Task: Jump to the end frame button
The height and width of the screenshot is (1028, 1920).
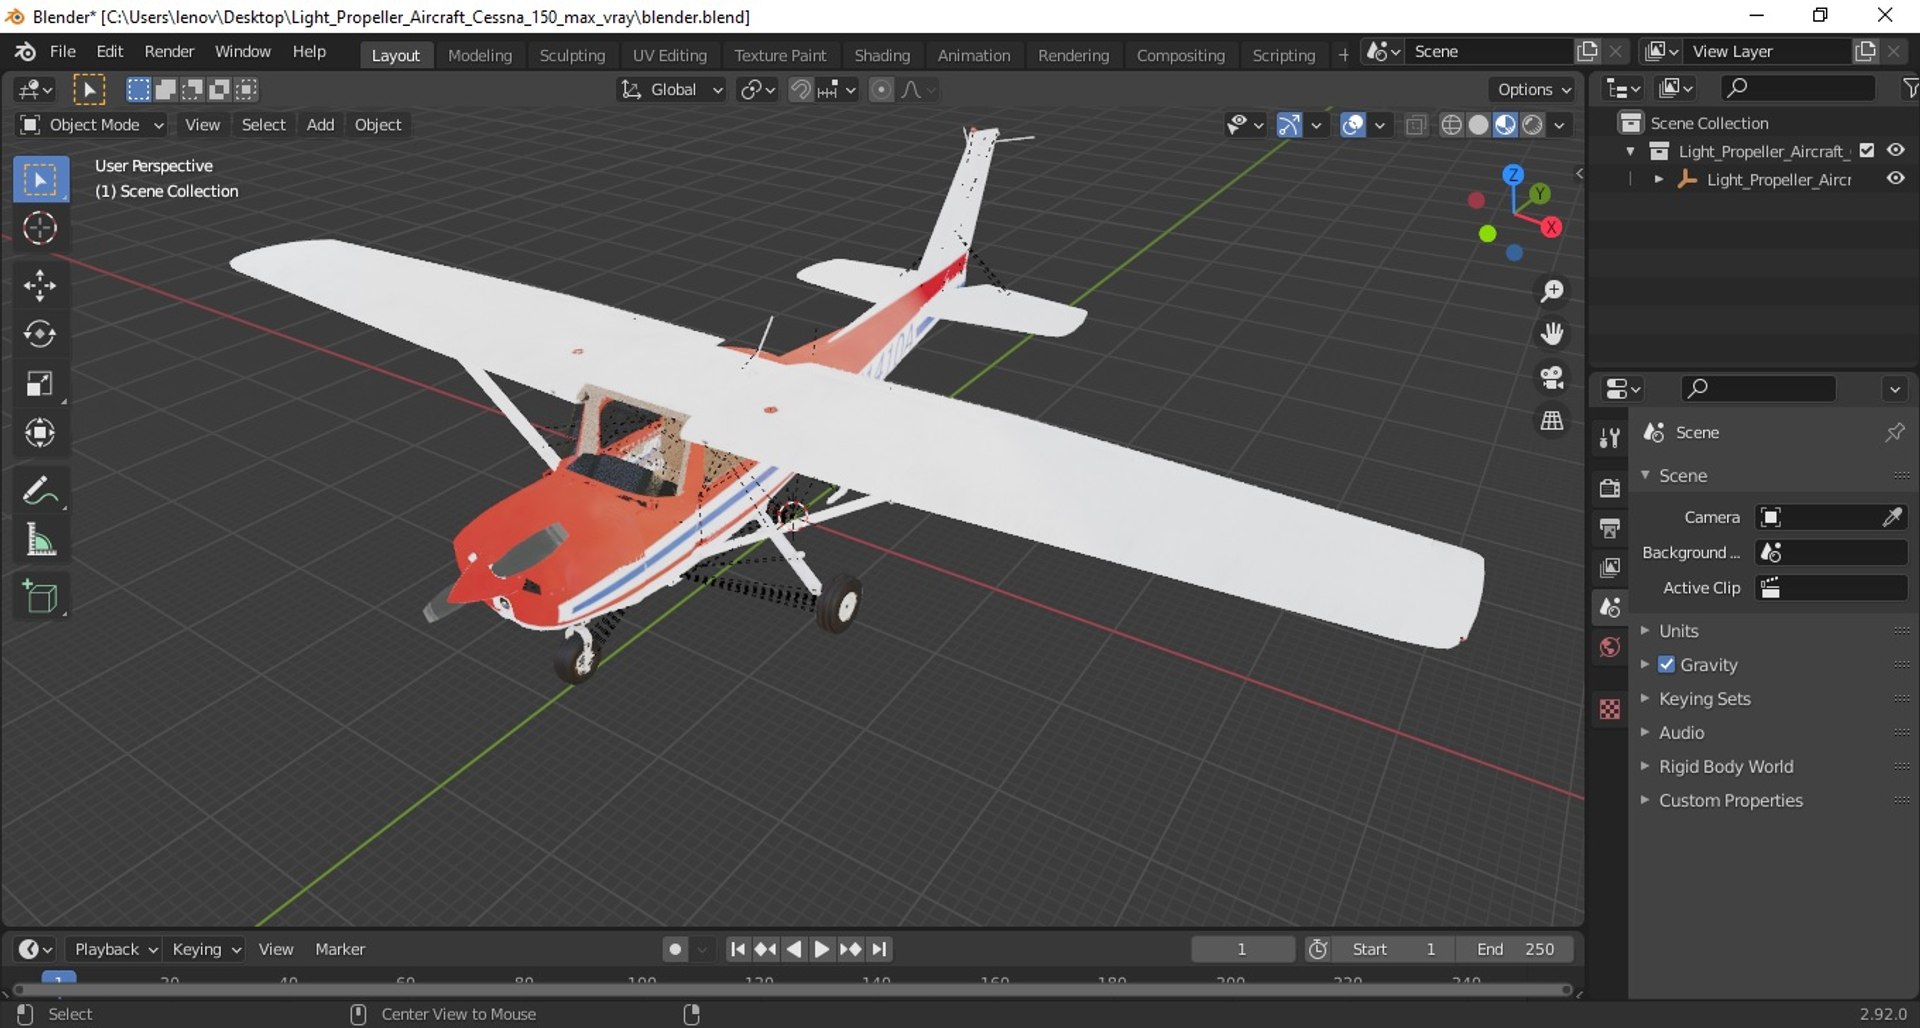Action: pyautogui.click(x=879, y=949)
